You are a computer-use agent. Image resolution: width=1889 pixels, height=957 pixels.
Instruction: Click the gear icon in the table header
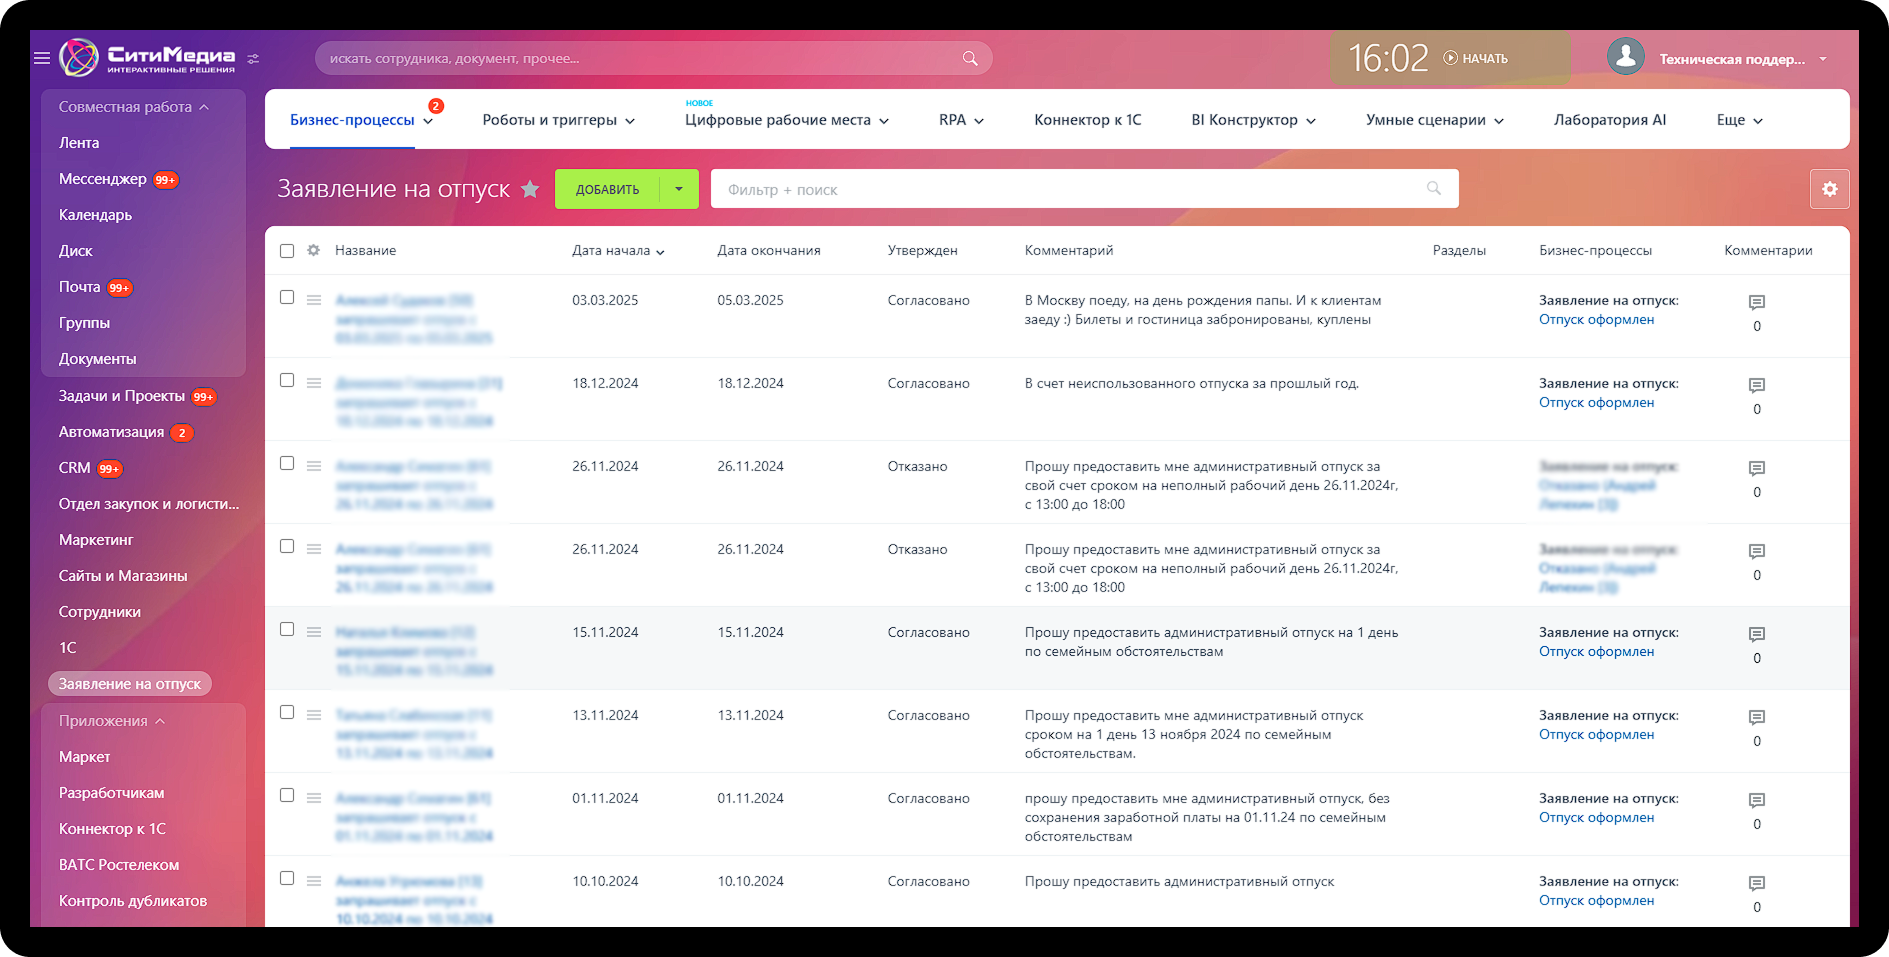click(314, 250)
